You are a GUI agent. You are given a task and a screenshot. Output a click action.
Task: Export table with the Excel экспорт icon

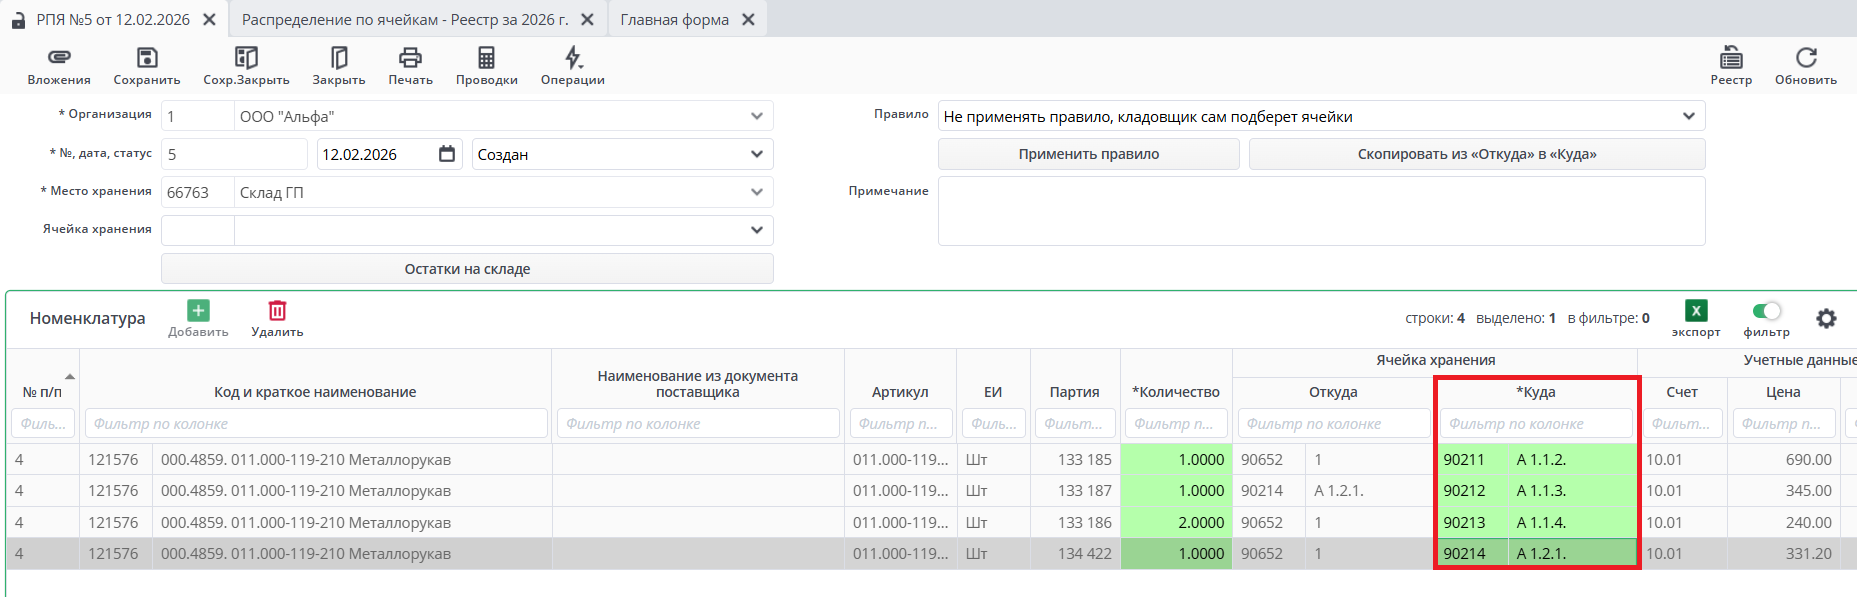pyautogui.click(x=1696, y=311)
